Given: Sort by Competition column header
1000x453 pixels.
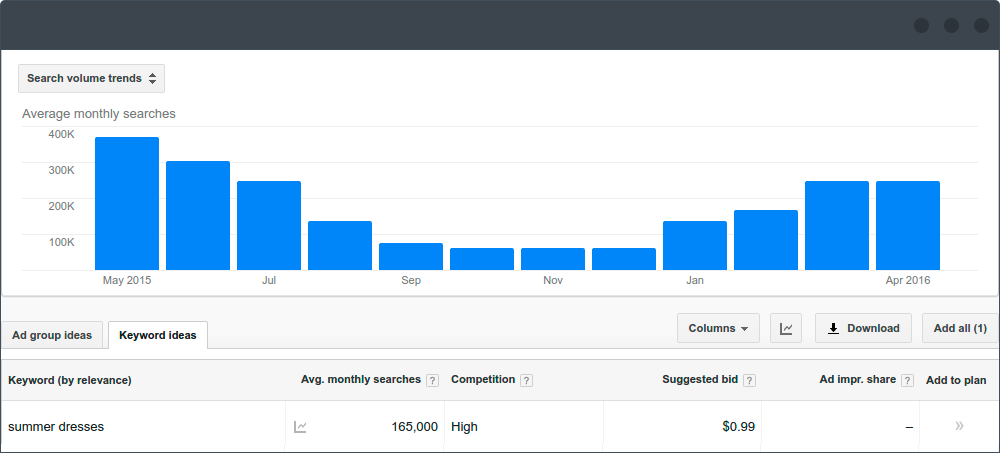Looking at the screenshot, I should (483, 380).
